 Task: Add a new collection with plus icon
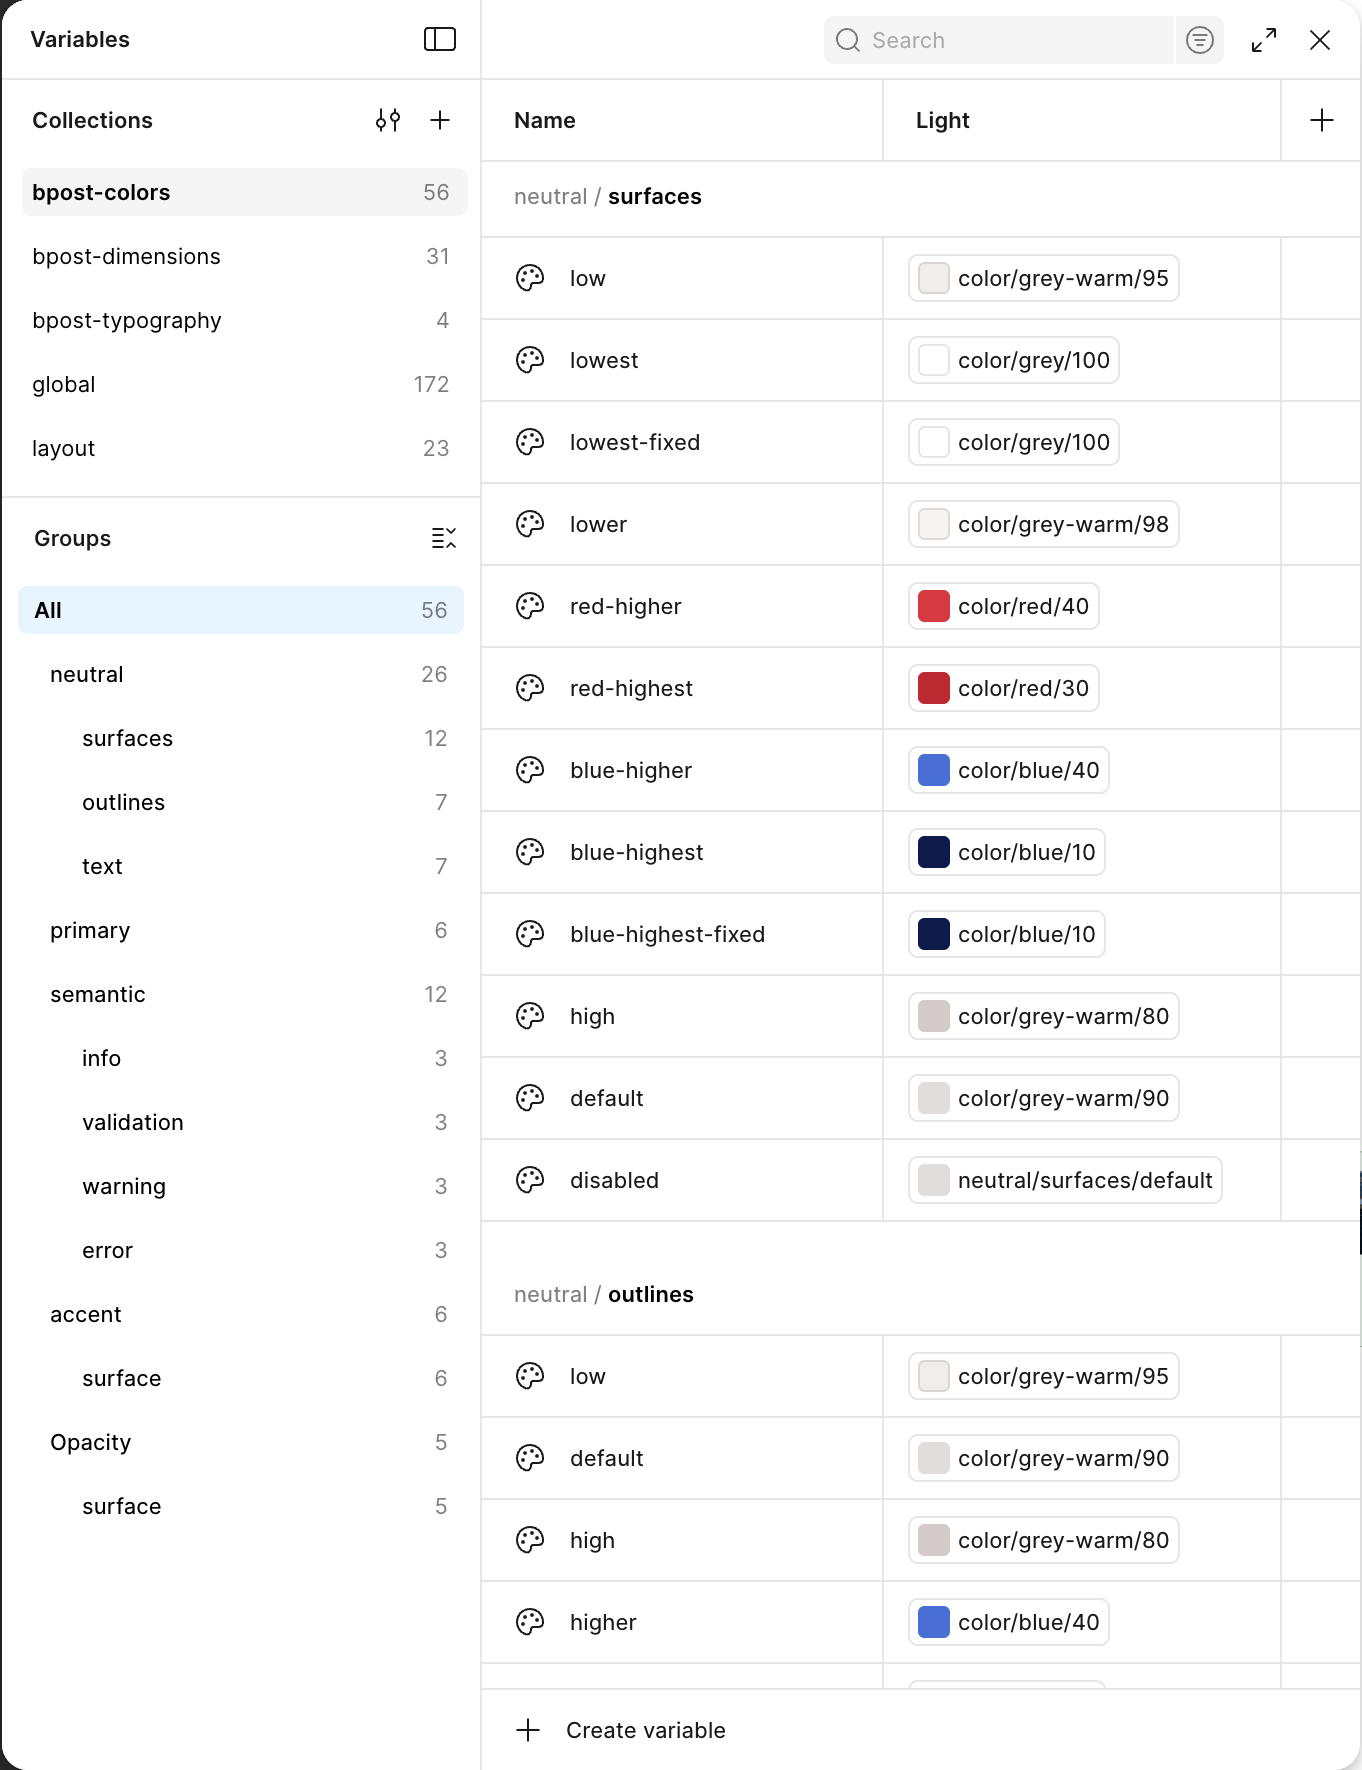coord(440,120)
